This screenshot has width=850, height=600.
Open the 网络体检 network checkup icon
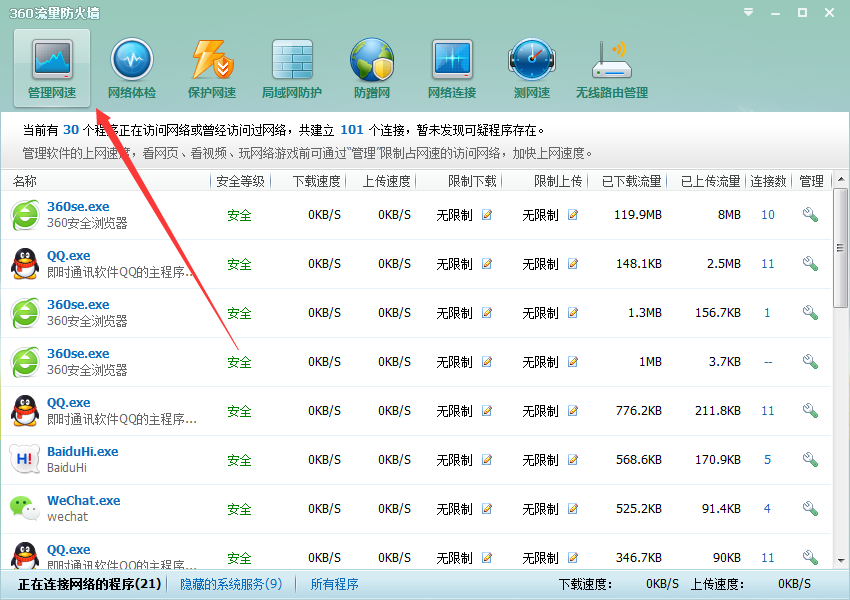pyautogui.click(x=132, y=68)
